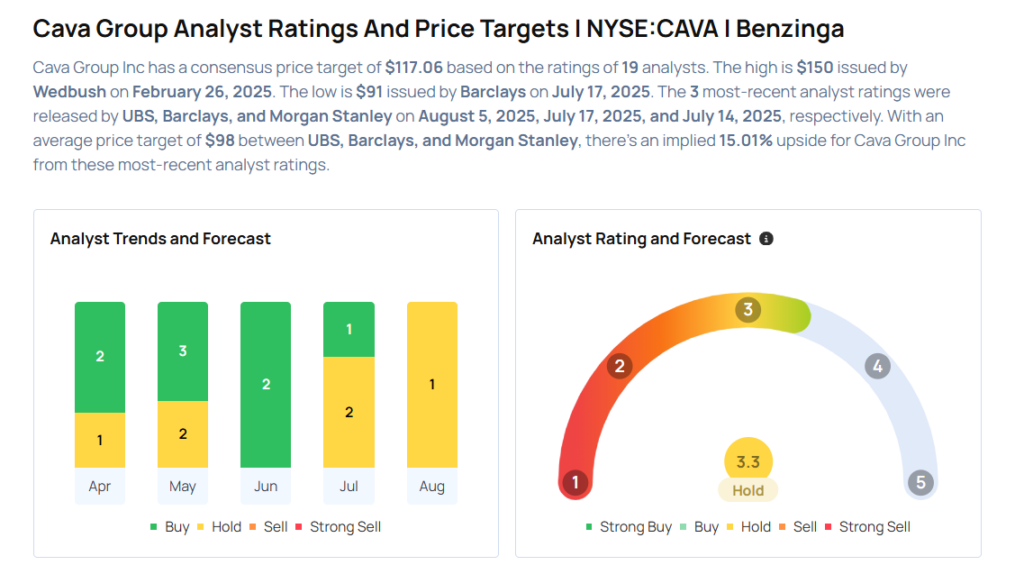Click the info icon beside Analyst Rating title
The width and height of the screenshot is (1024, 565).
[766, 239]
